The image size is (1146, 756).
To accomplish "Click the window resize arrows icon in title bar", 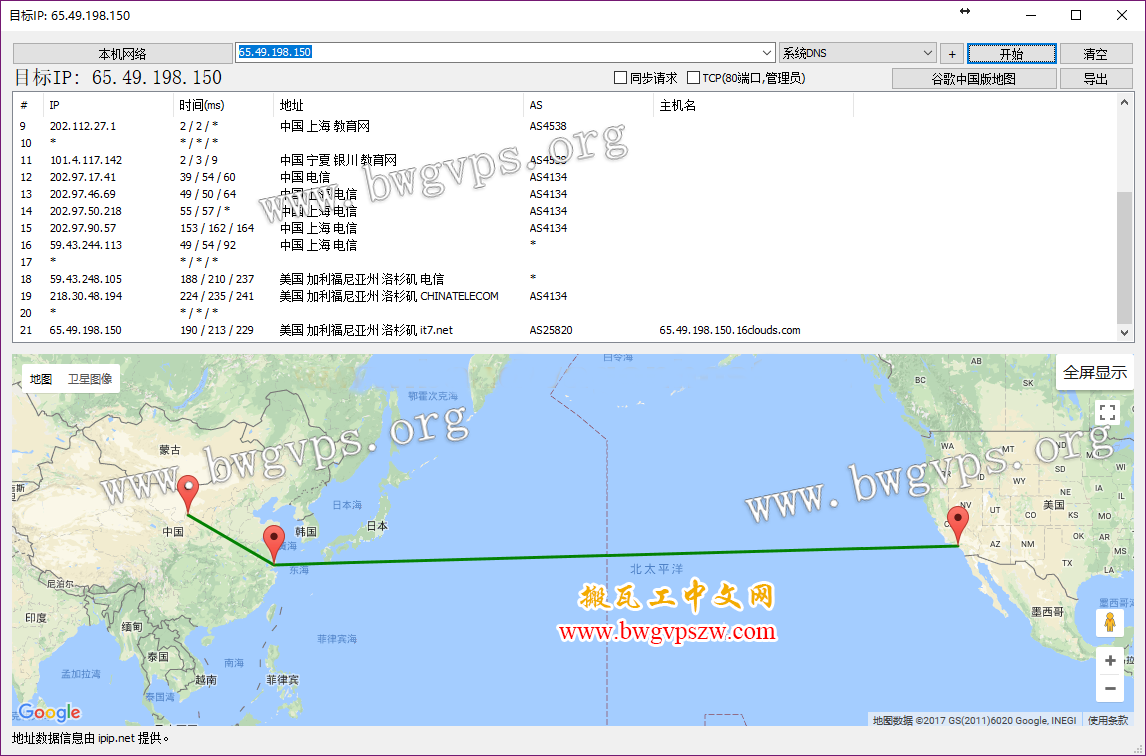I will pos(965,11).
